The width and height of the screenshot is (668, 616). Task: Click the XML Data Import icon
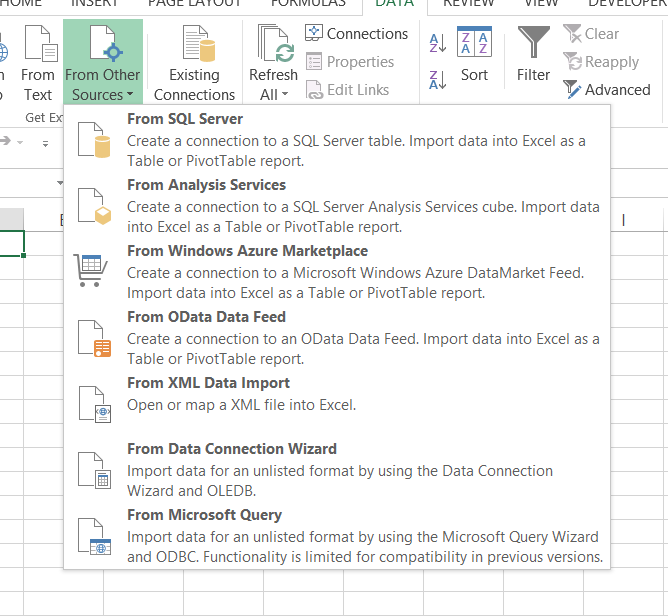click(x=93, y=404)
